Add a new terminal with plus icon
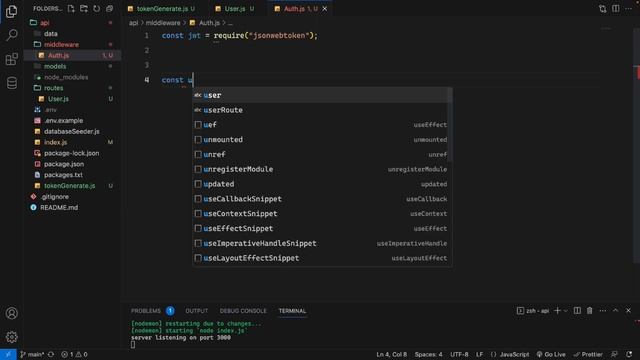The image size is (640, 360). 557,311
